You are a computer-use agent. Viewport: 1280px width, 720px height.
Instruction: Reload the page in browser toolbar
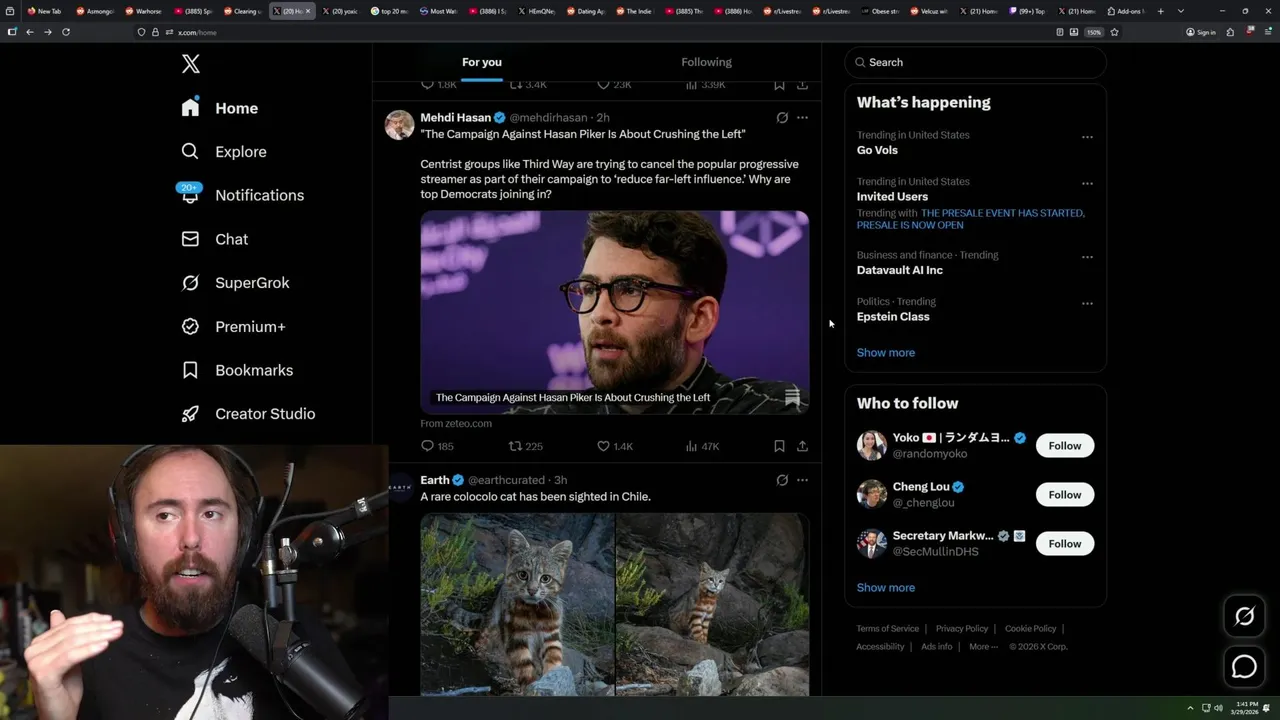coord(66,32)
